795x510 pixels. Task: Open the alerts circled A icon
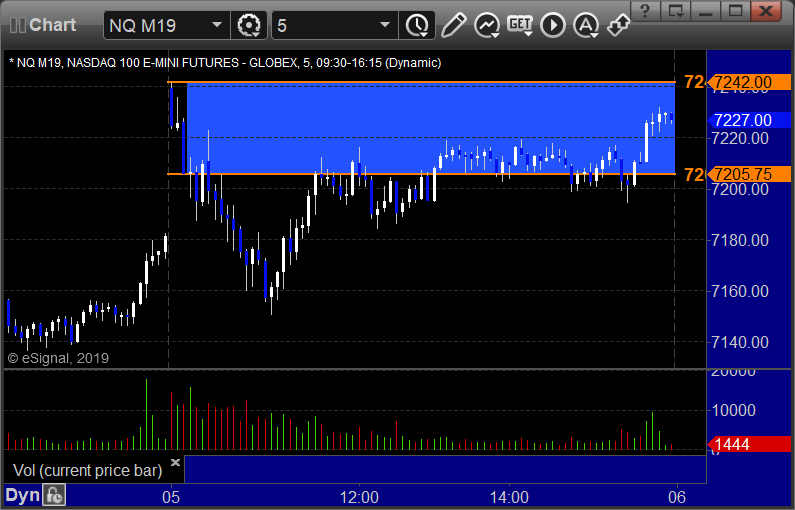[586, 25]
